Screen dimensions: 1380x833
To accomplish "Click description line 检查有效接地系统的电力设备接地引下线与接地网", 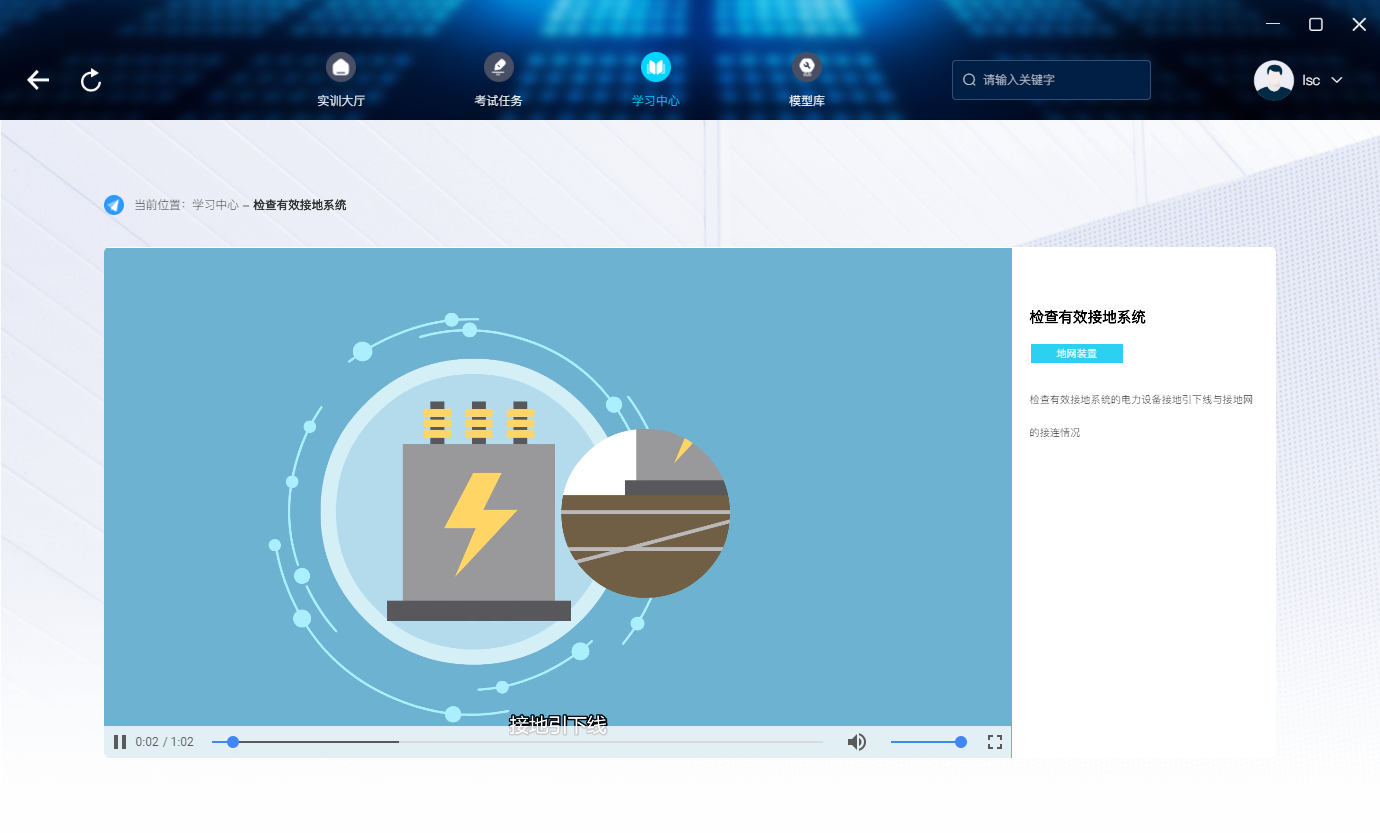I will pos(1141,400).
